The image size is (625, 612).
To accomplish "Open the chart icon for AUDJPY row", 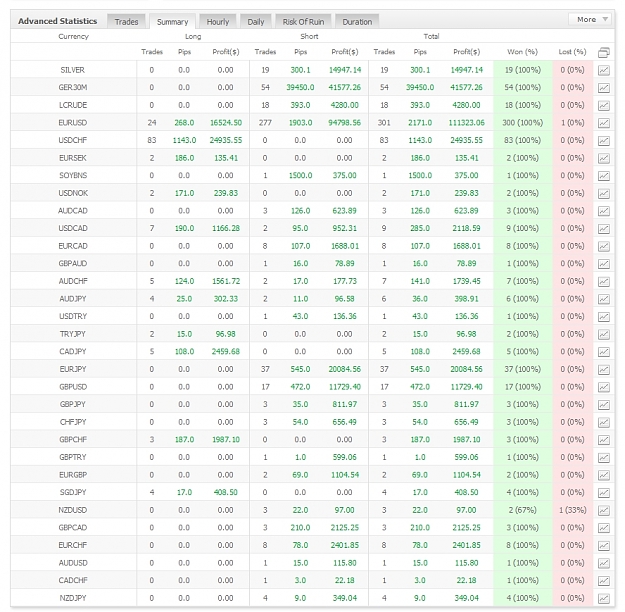I will (603, 299).
